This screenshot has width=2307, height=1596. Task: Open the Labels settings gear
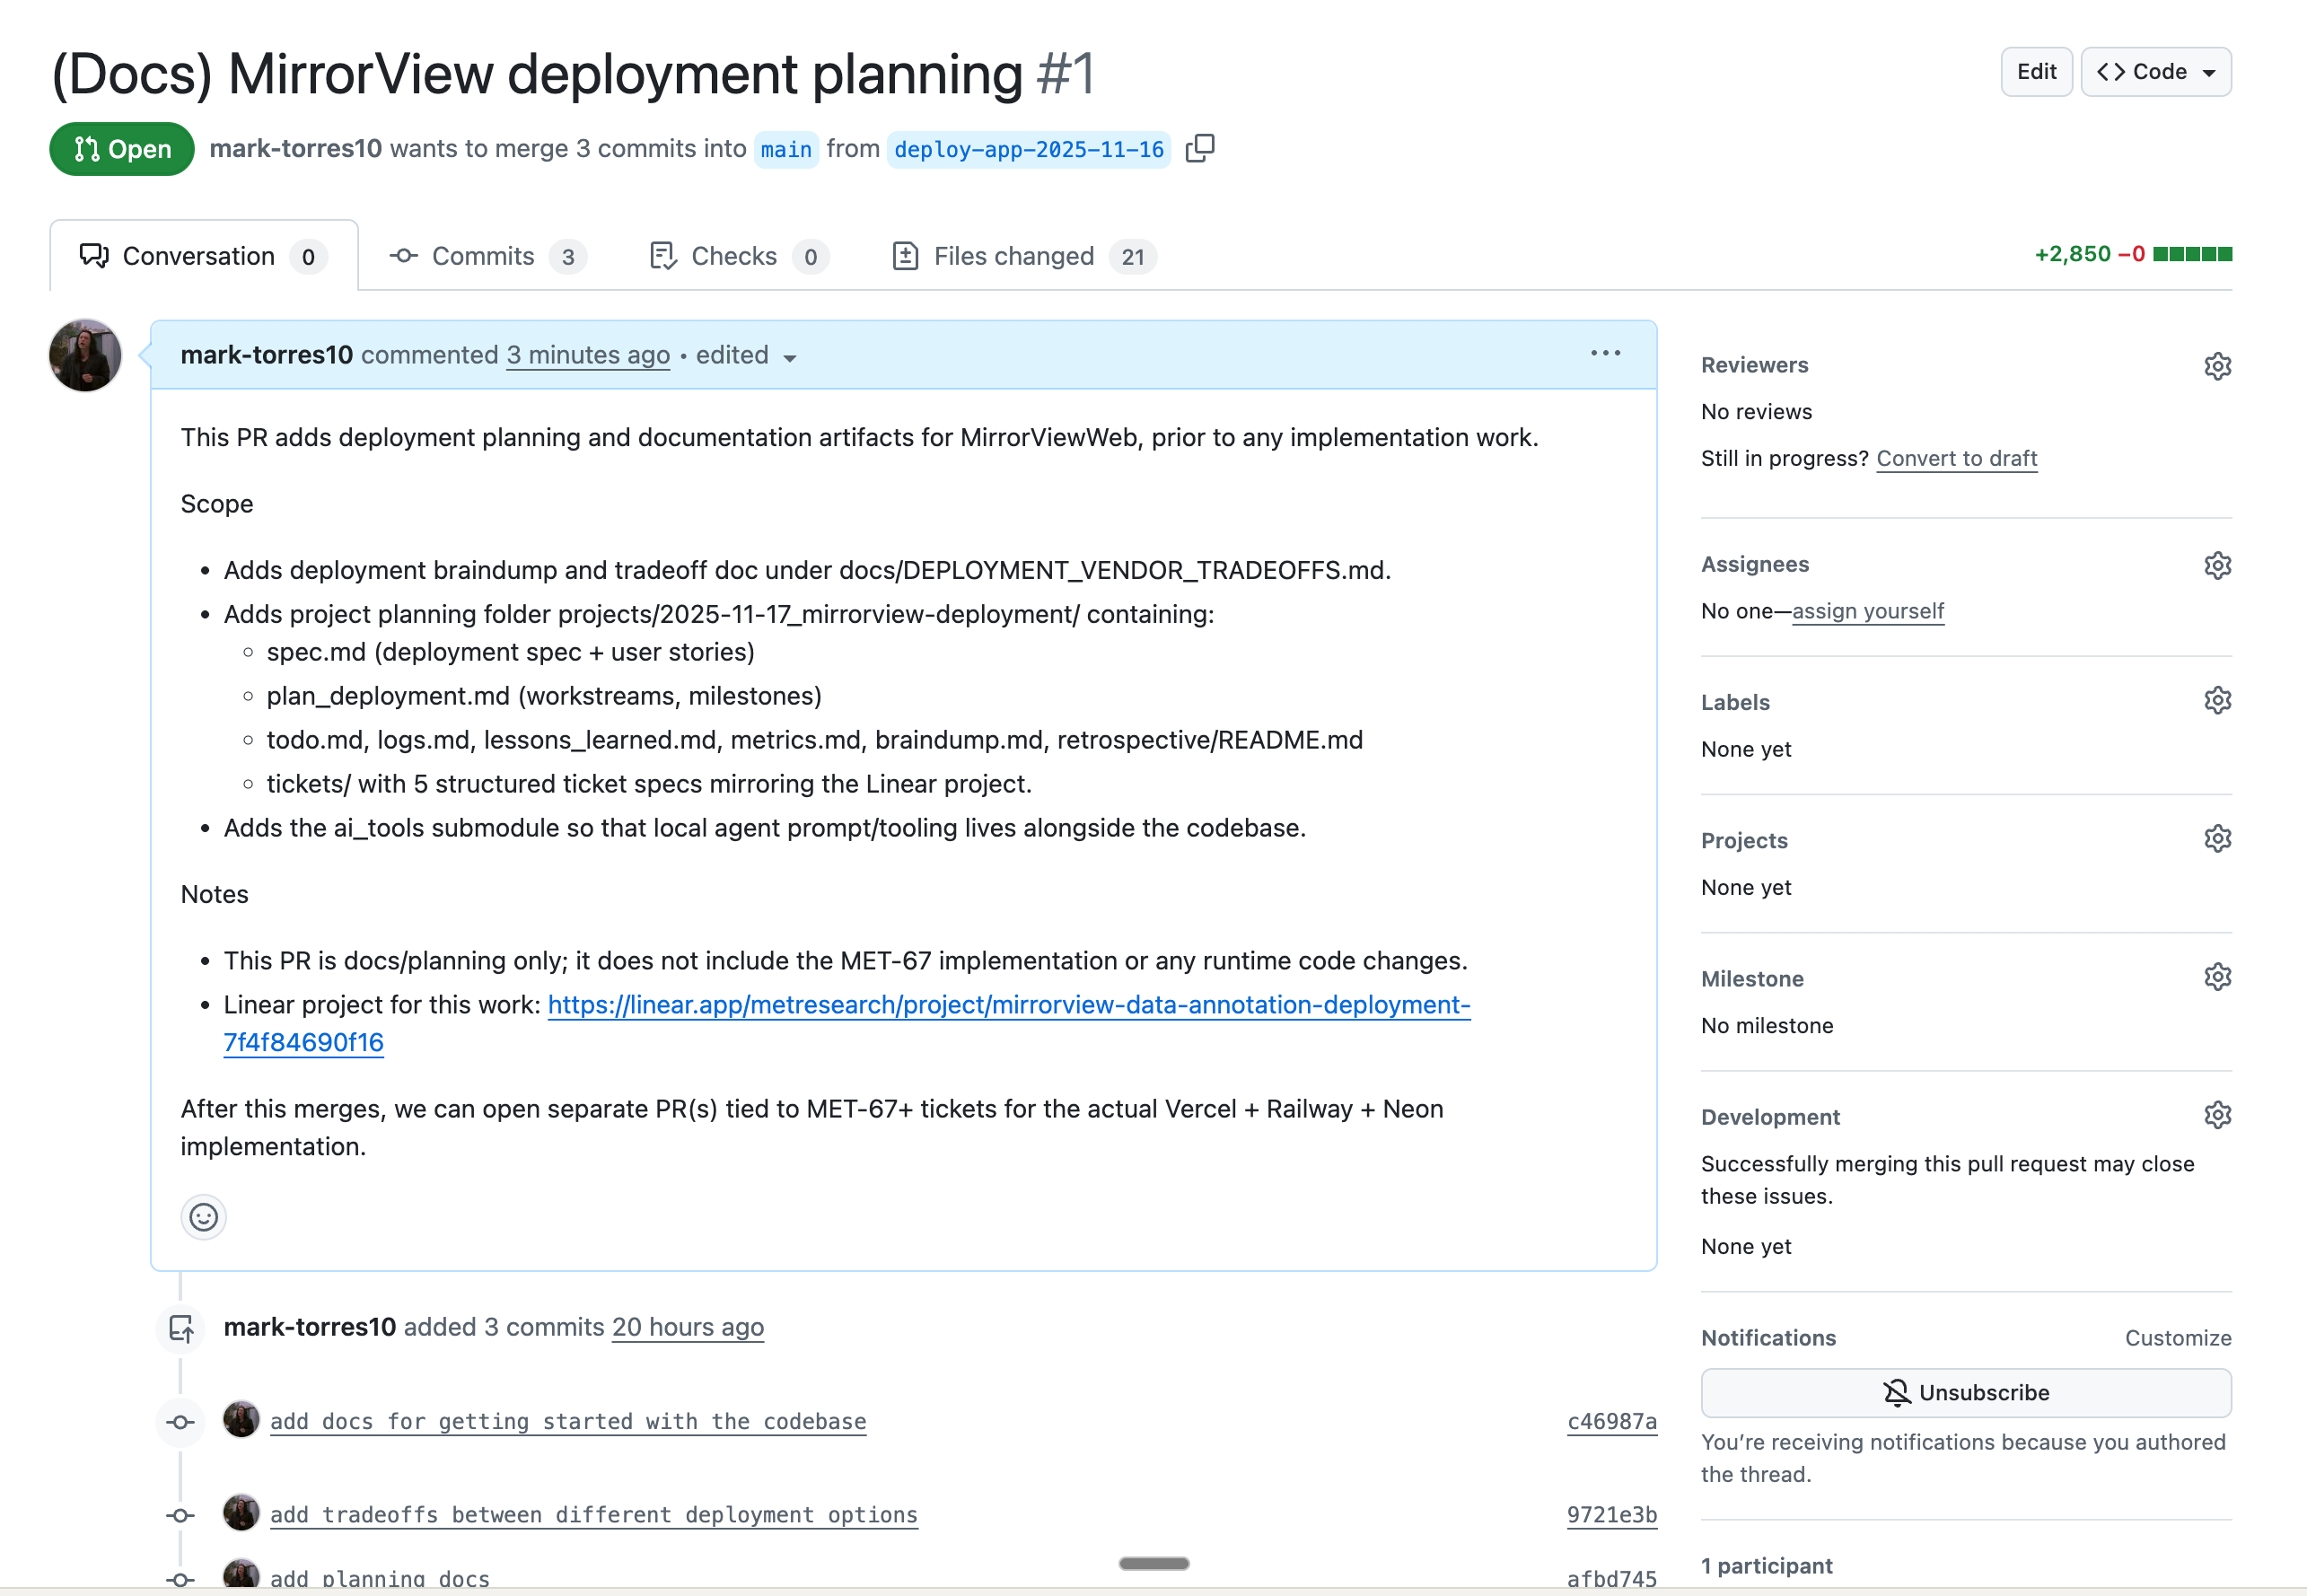2218,700
